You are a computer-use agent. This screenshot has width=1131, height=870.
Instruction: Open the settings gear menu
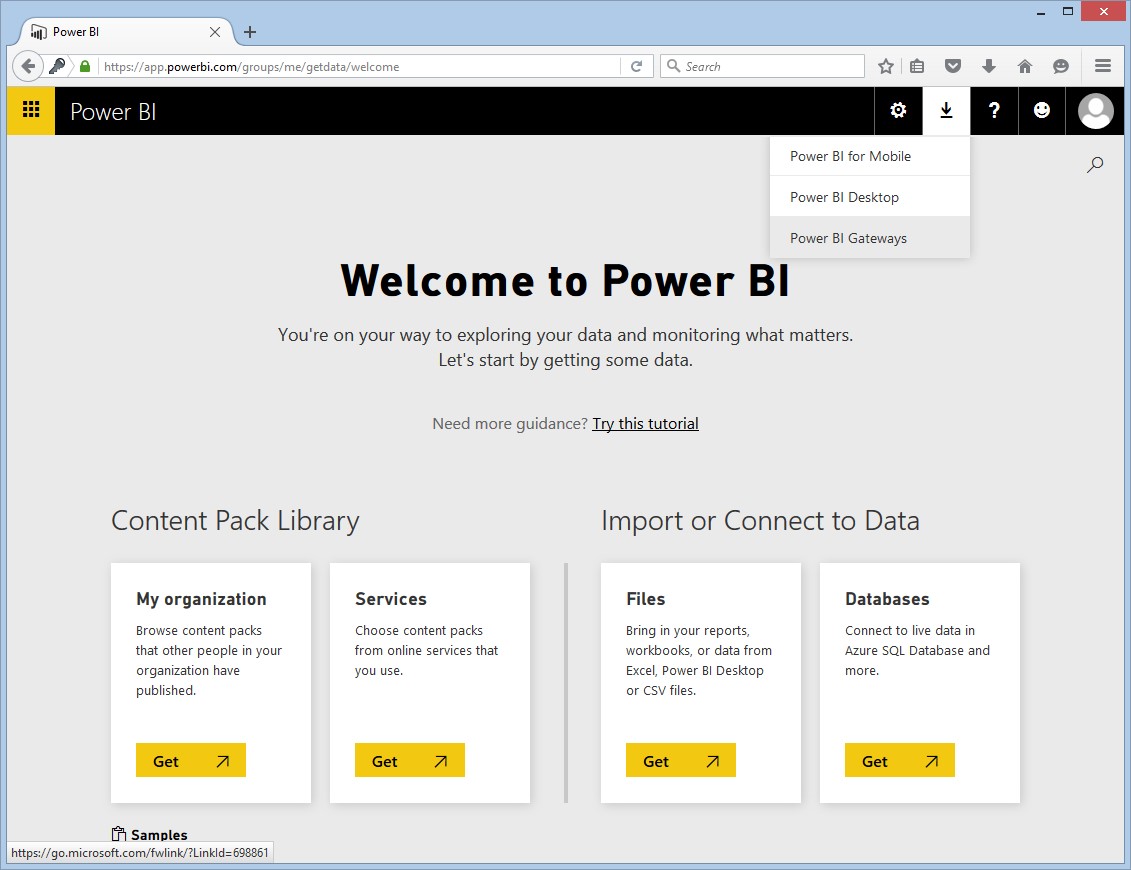click(898, 110)
